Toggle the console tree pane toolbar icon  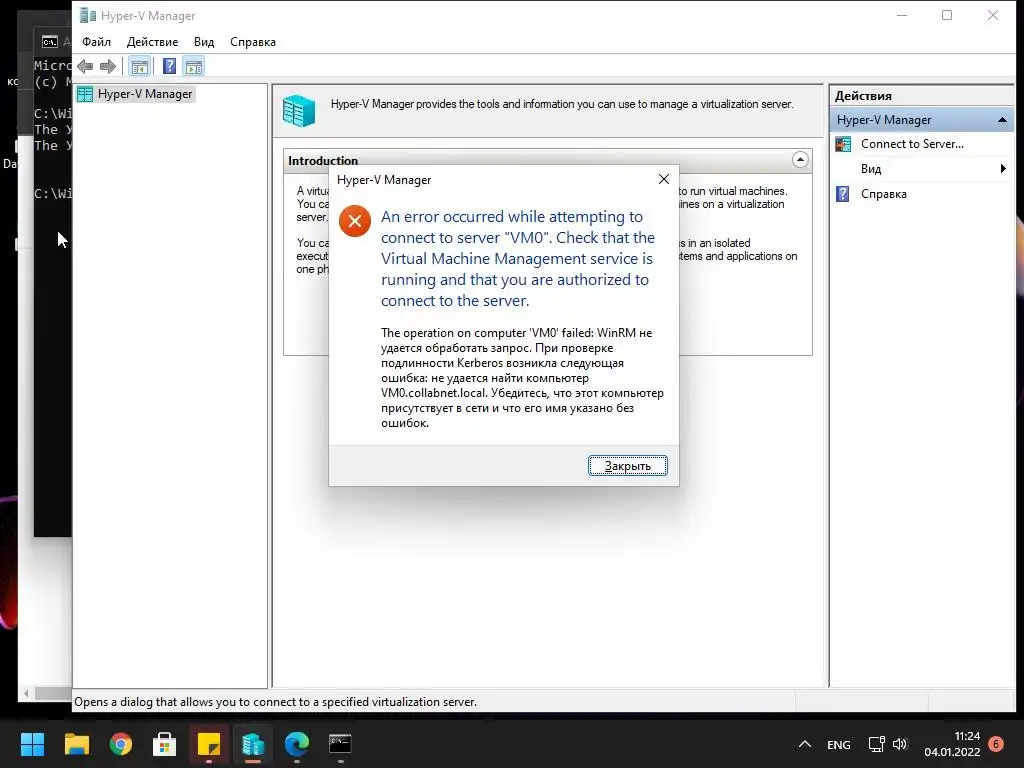pyautogui.click(x=139, y=66)
